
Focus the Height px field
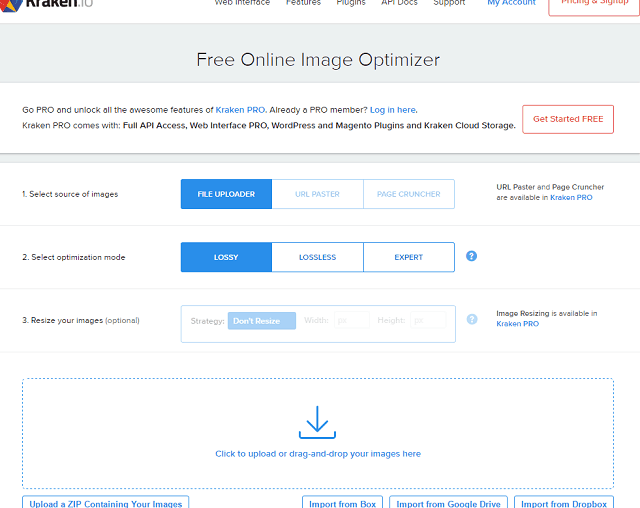428,320
